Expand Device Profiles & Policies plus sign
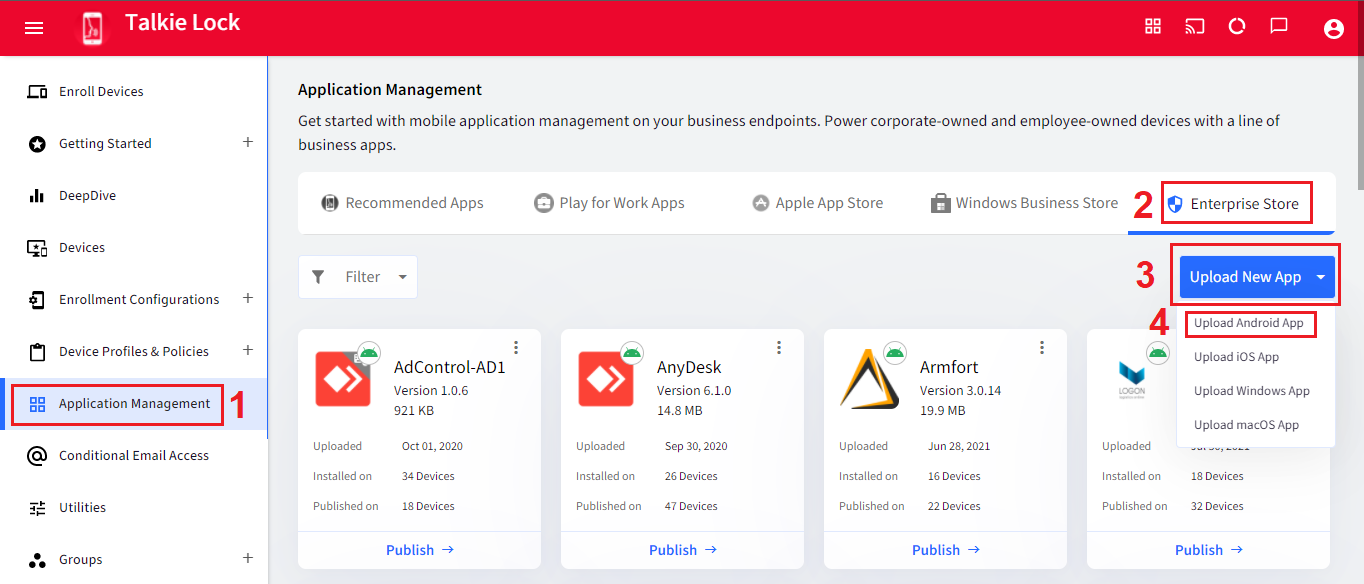The image size is (1364, 584). (x=248, y=350)
